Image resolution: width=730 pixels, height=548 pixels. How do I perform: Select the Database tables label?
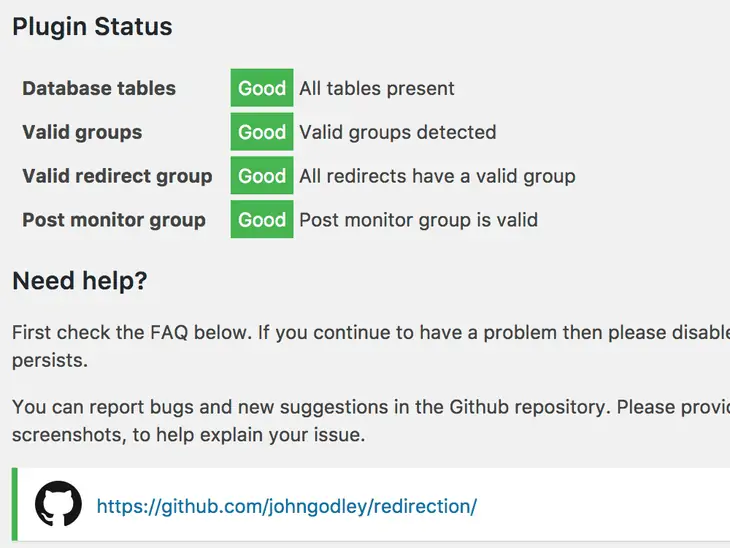click(99, 88)
